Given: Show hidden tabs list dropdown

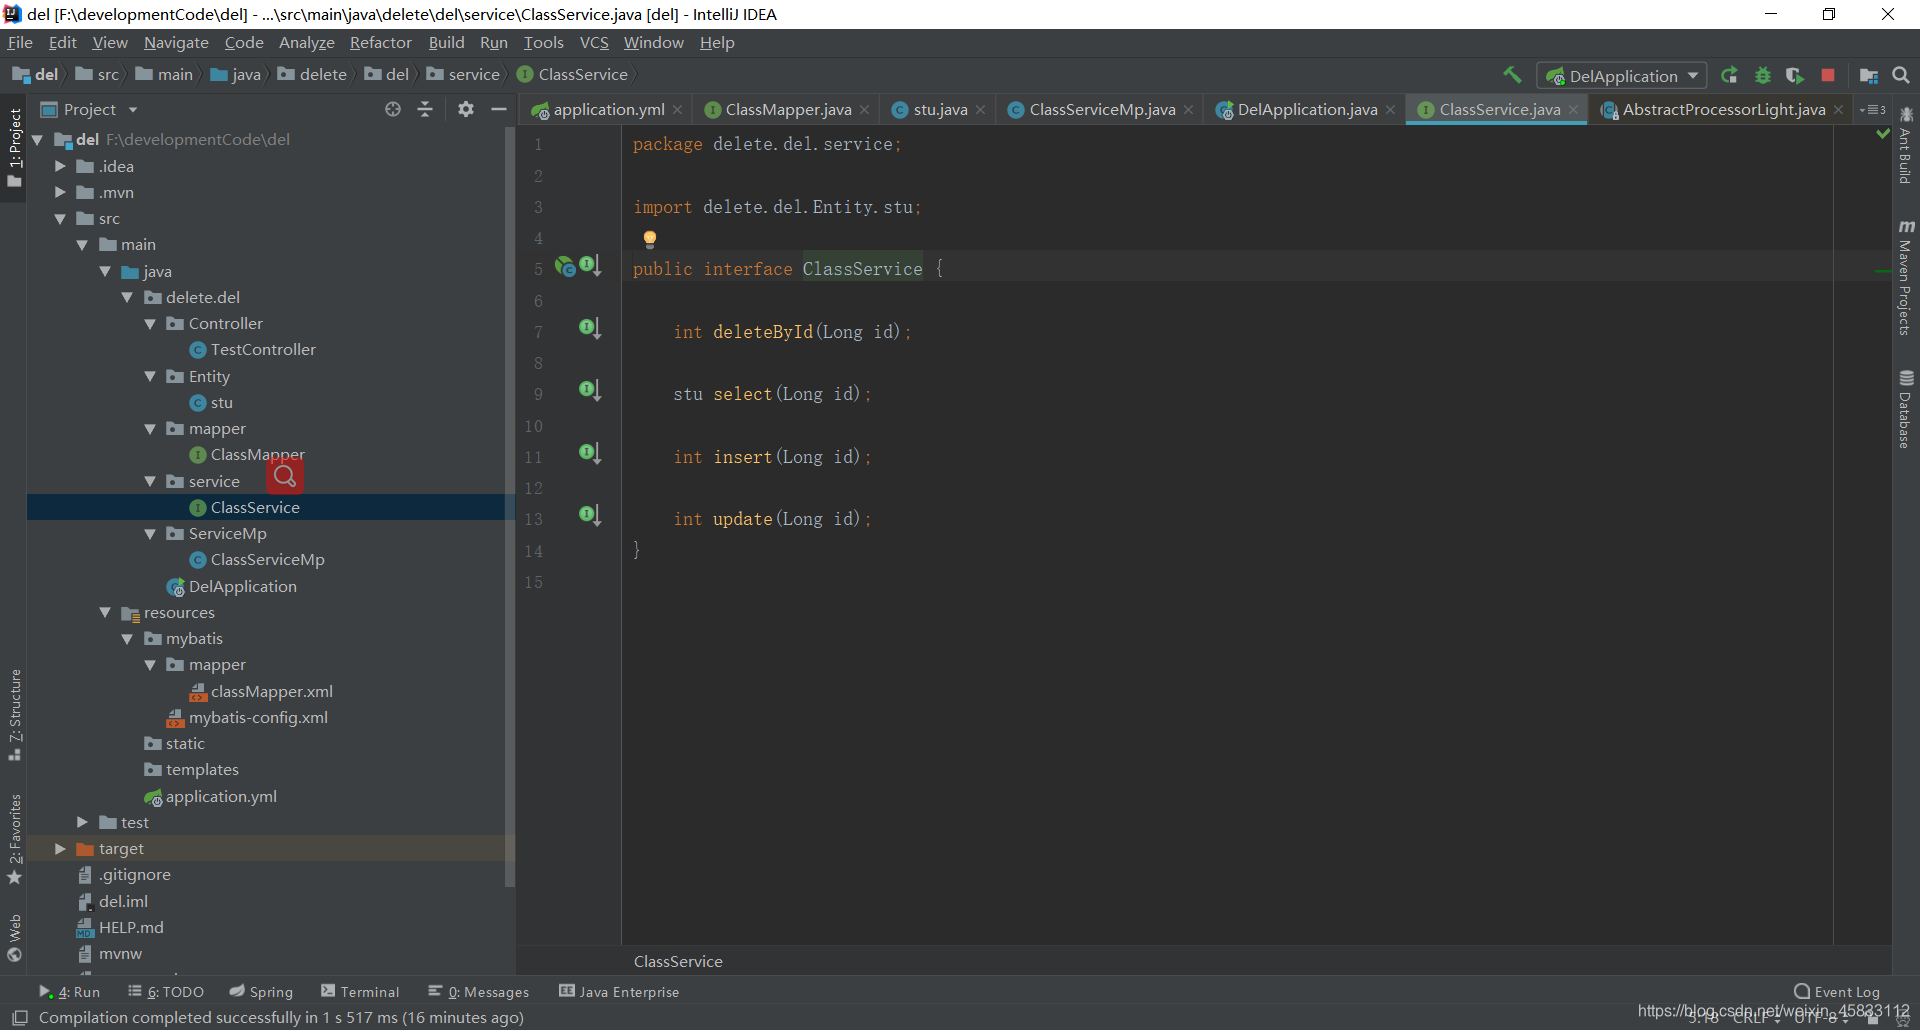Looking at the screenshot, I should point(1872,110).
